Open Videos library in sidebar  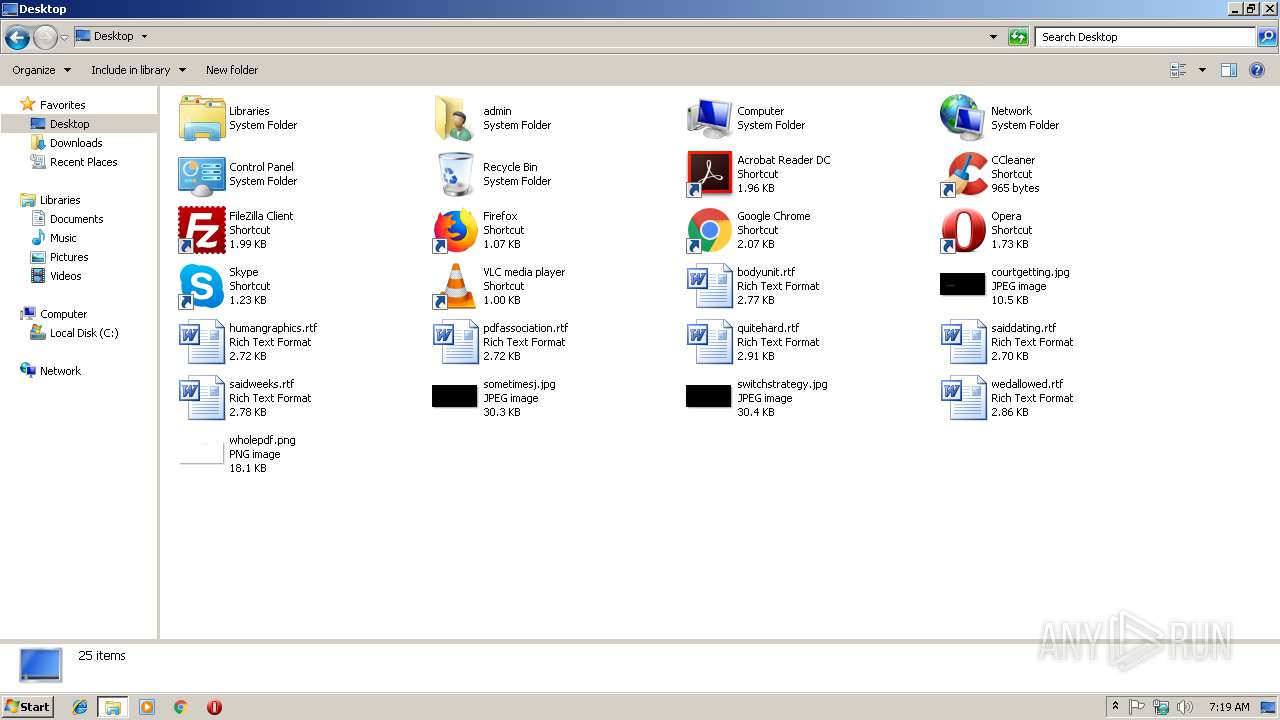coord(65,276)
